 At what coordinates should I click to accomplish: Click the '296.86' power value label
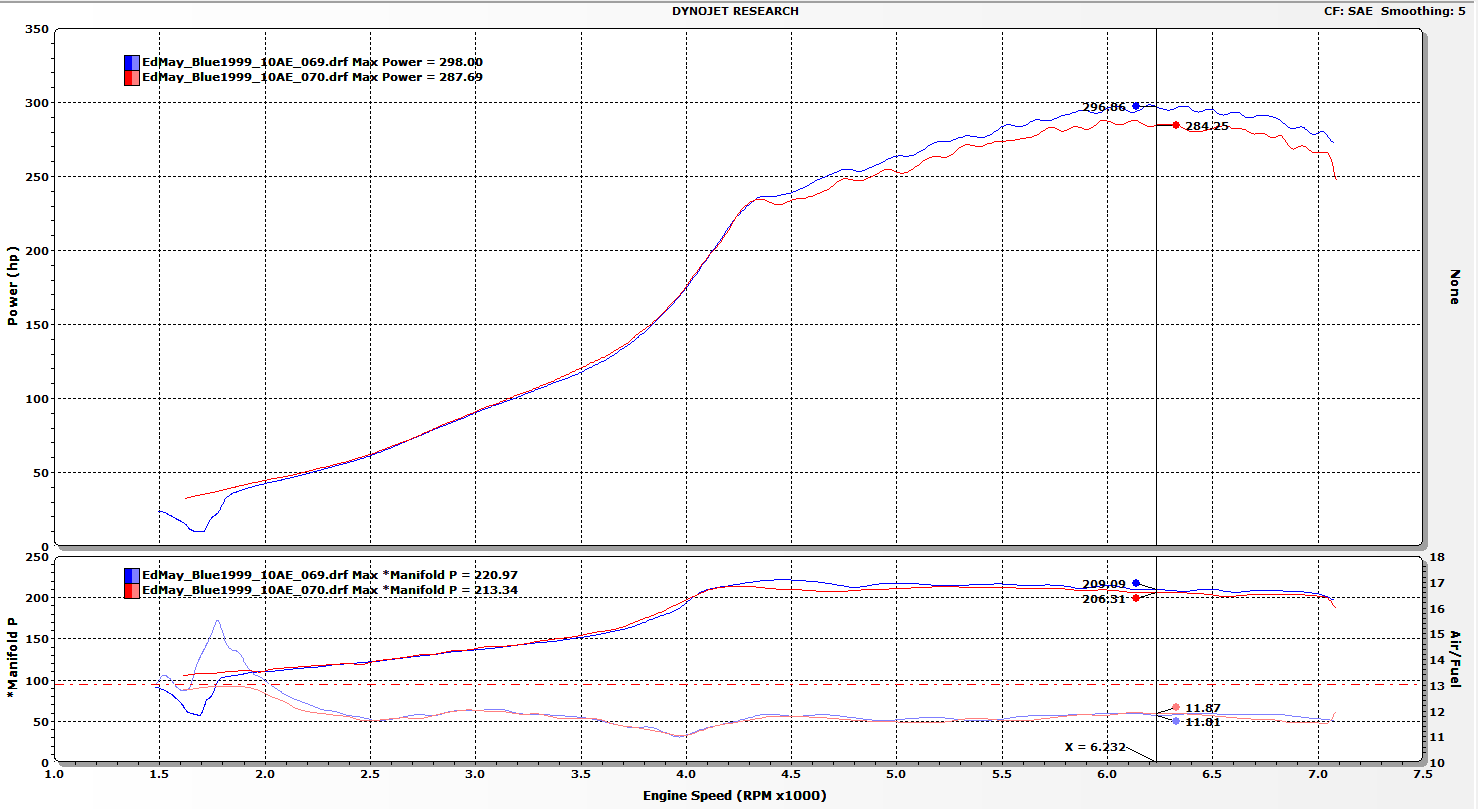tap(1104, 107)
